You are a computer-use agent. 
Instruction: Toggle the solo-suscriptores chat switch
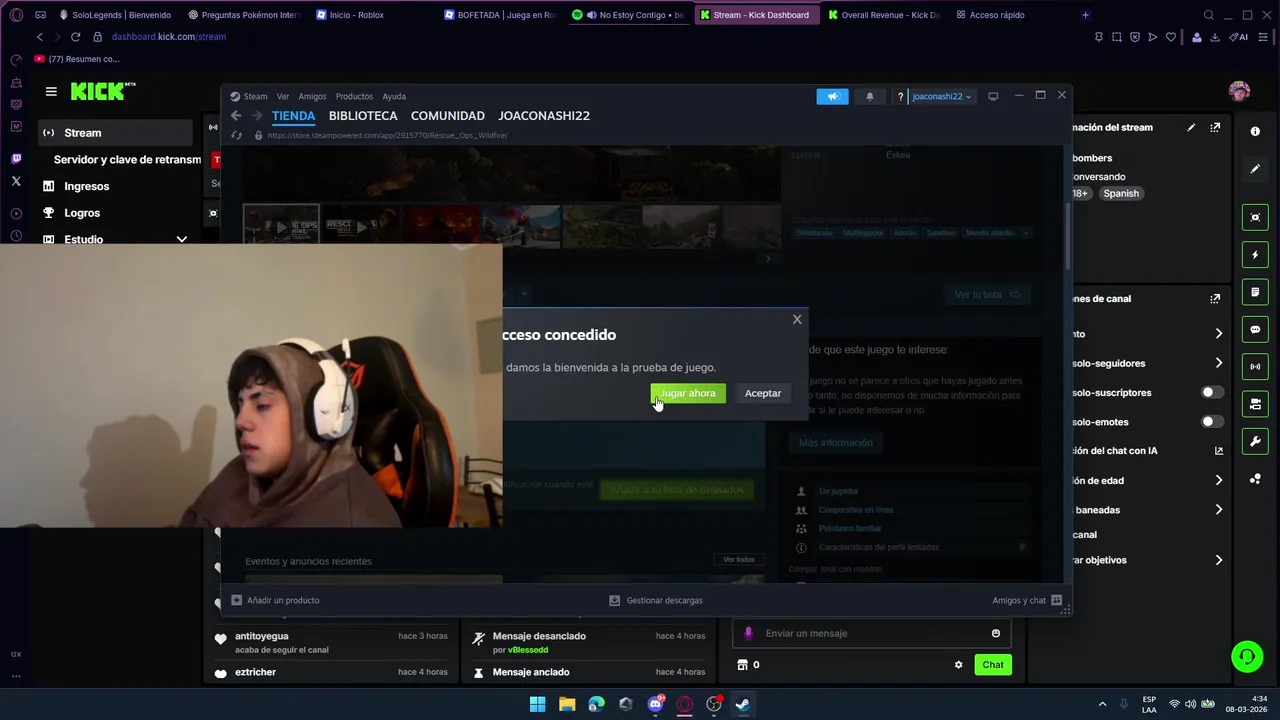1212,393
